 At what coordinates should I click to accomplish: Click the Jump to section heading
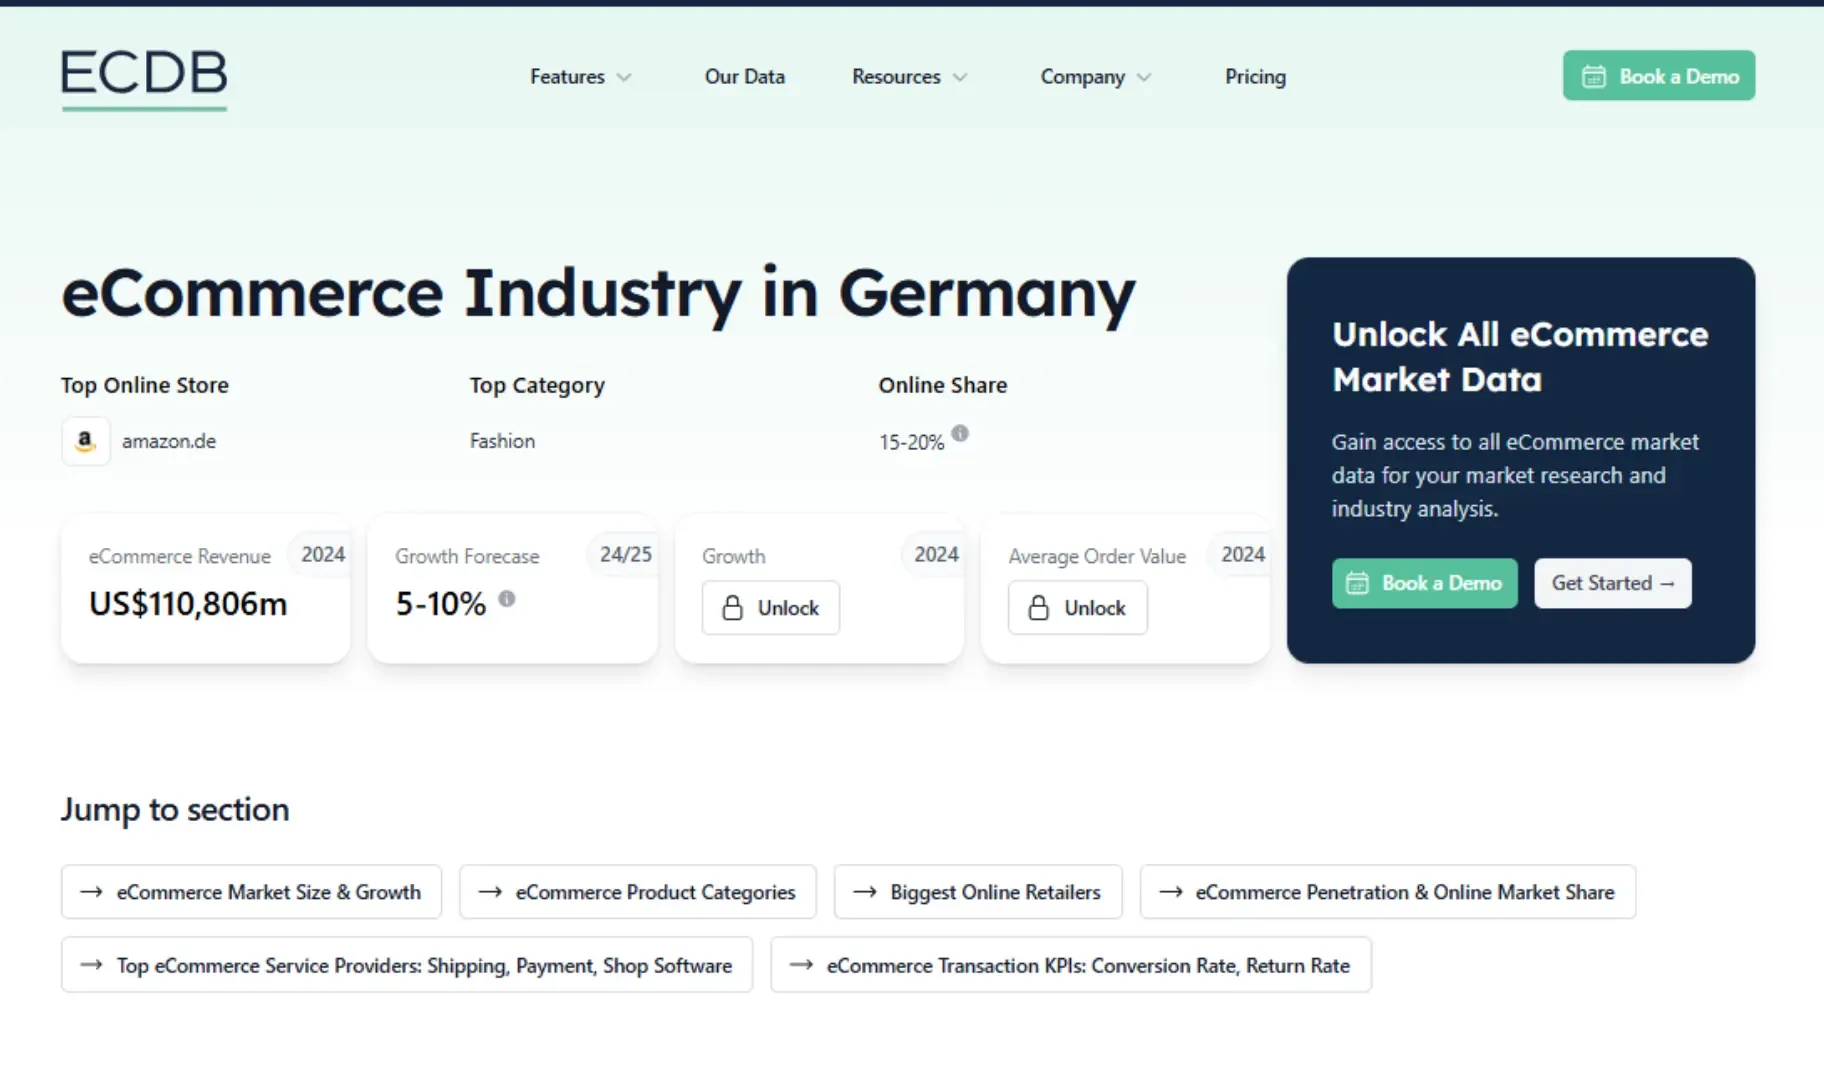[175, 810]
